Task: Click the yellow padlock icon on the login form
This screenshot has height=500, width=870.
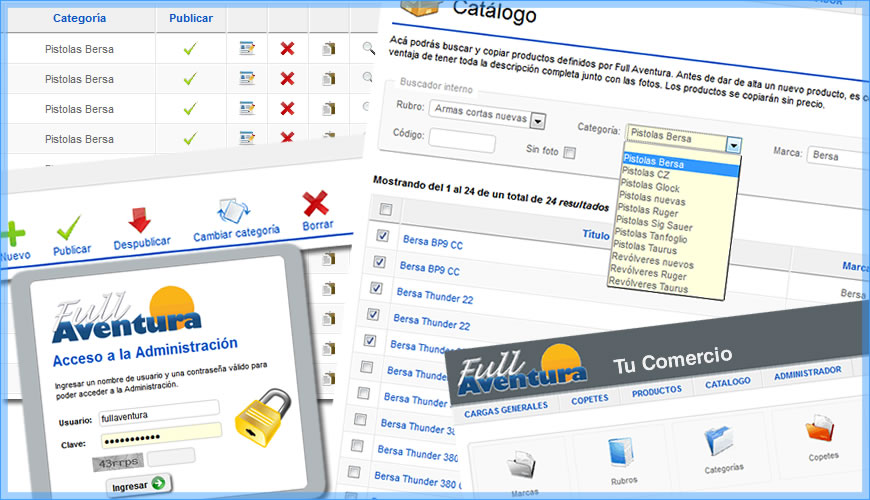Action: pos(263,417)
